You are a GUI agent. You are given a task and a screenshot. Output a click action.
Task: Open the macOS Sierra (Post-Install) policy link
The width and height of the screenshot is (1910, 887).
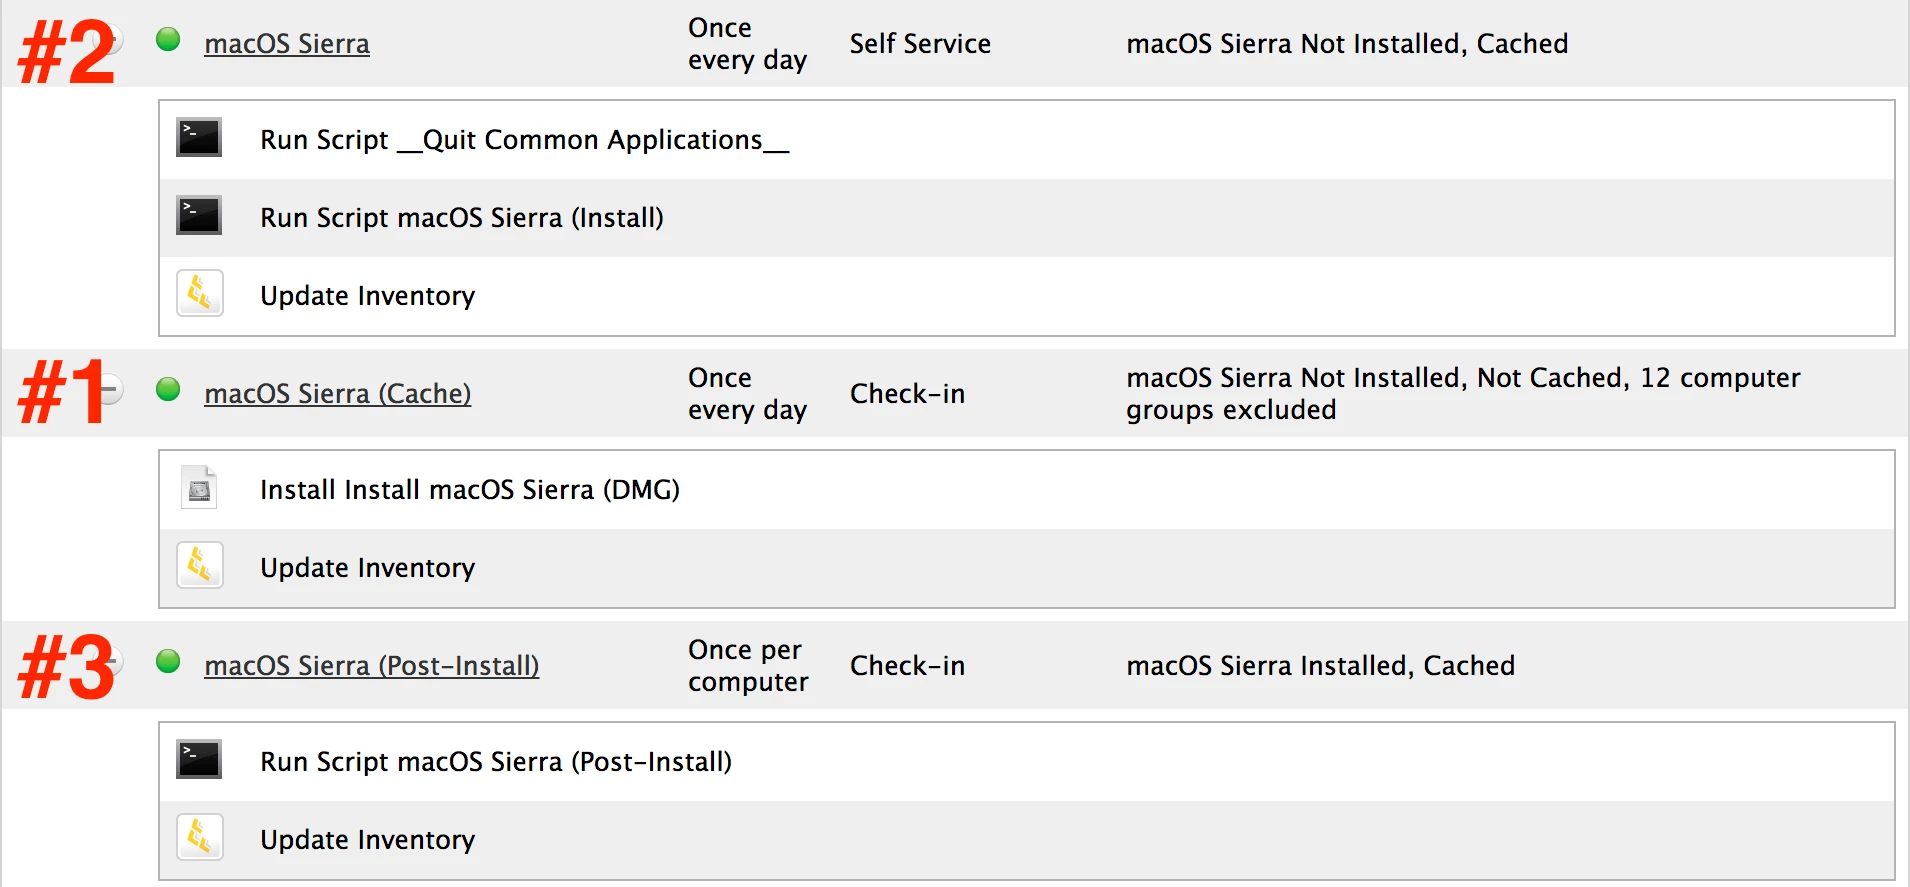tap(372, 666)
